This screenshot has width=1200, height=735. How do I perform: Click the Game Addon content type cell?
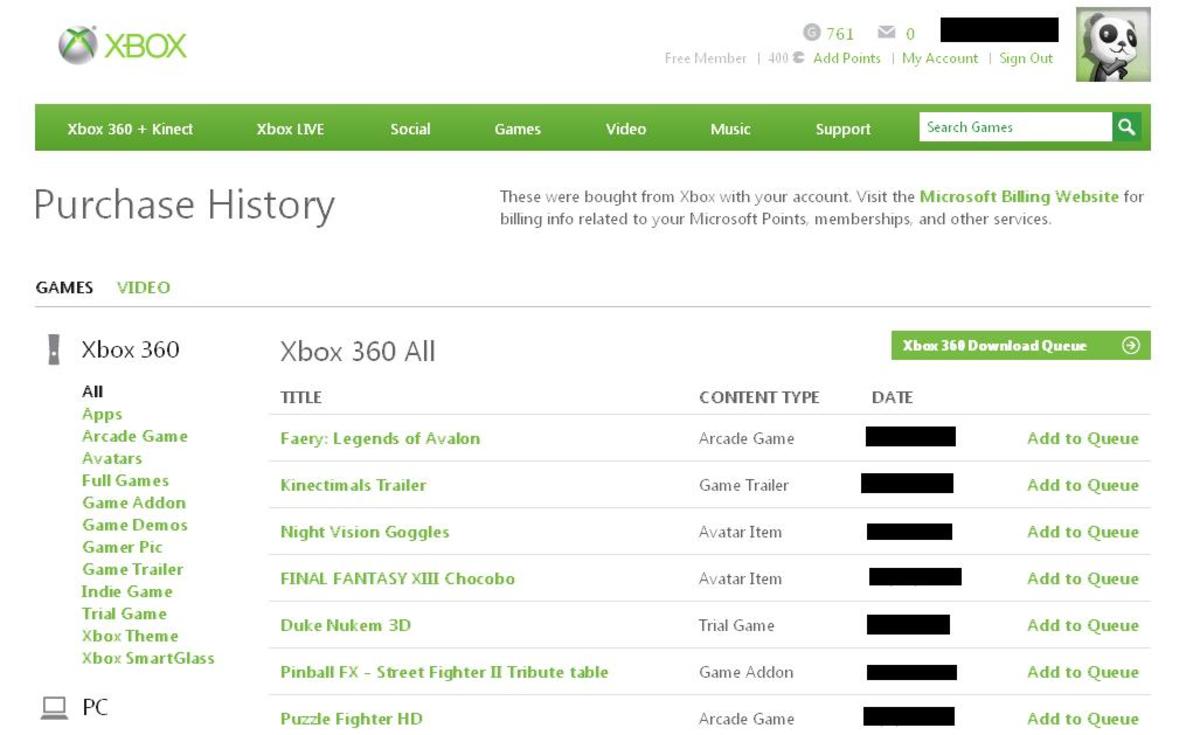pos(746,672)
